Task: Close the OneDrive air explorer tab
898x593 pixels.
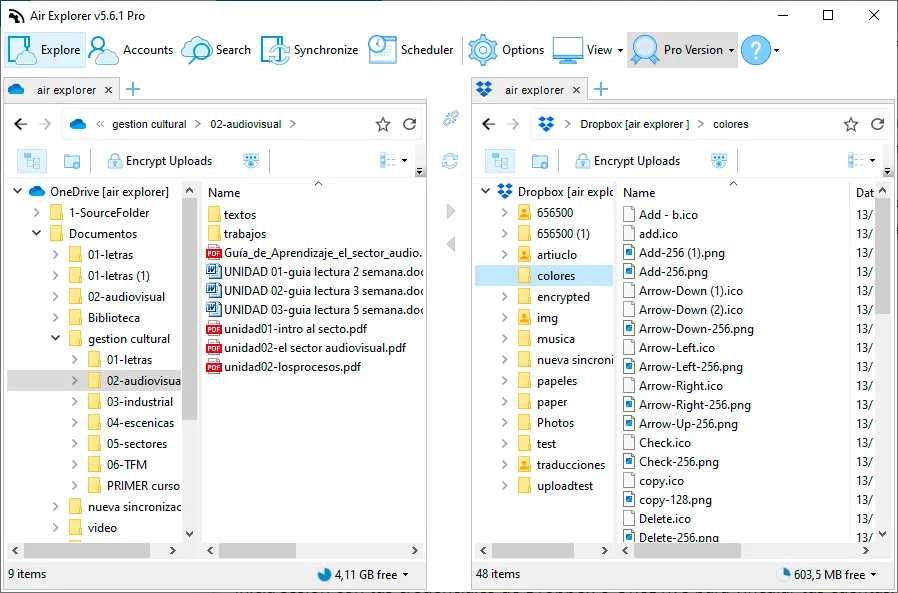Action: (108, 90)
